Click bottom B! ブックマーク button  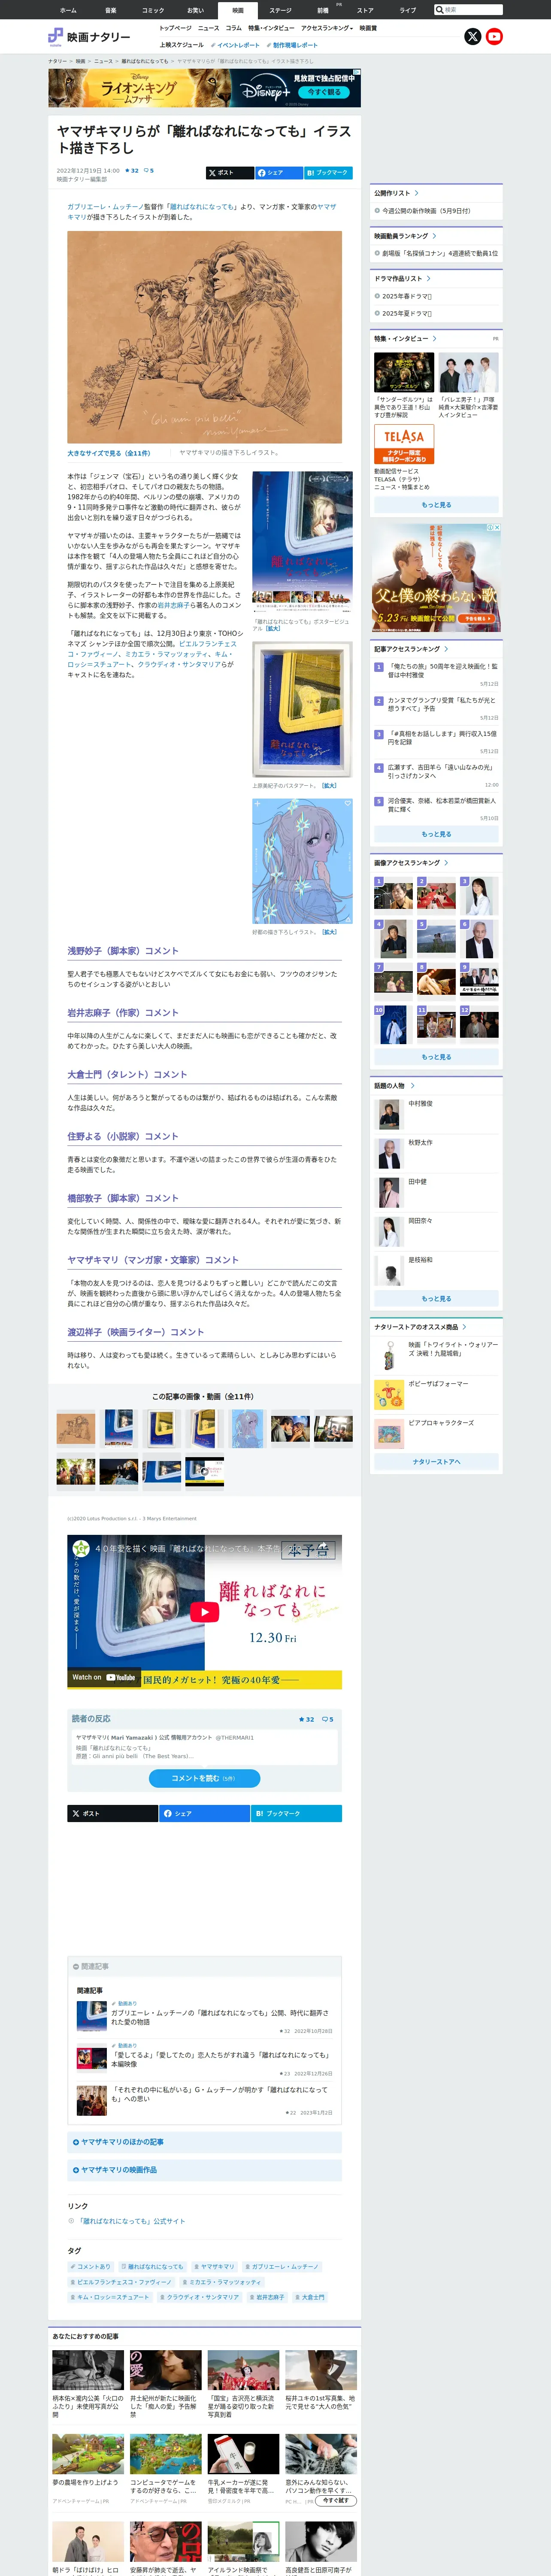296,1813
